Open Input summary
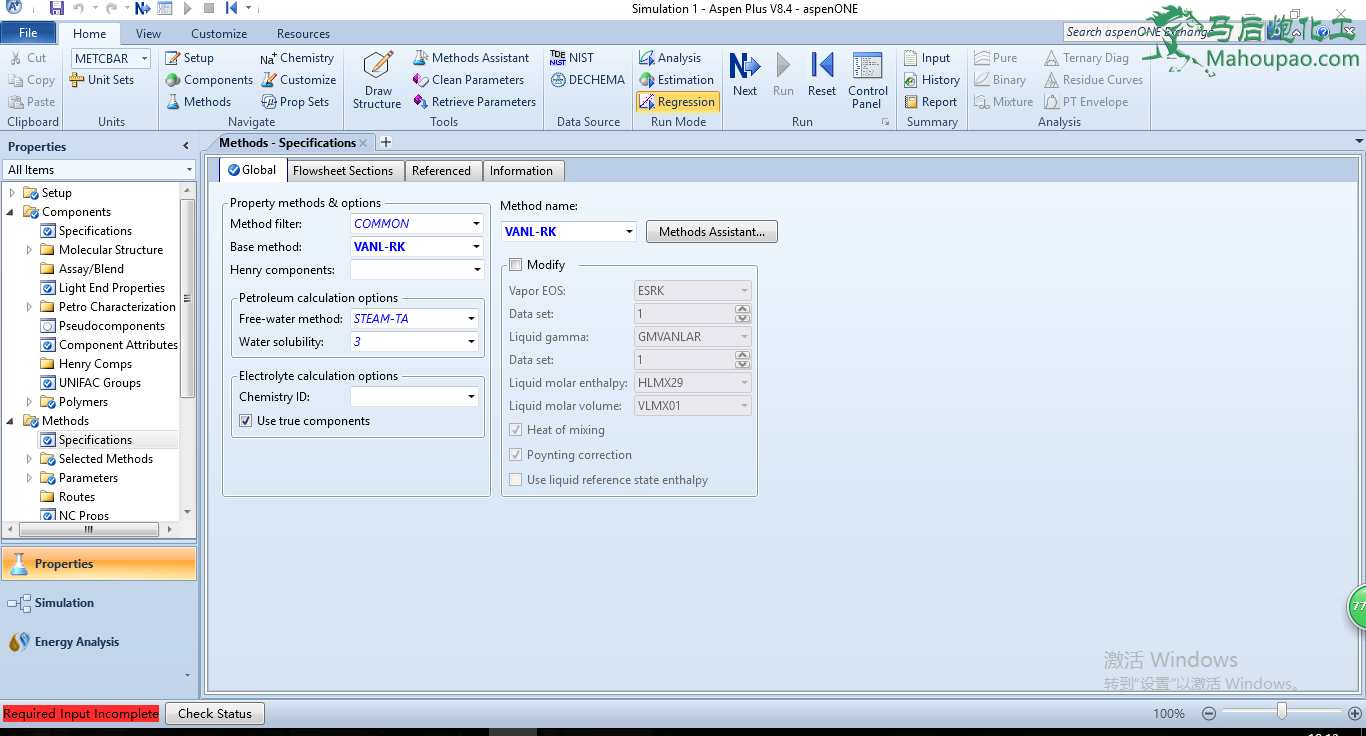 point(927,58)
